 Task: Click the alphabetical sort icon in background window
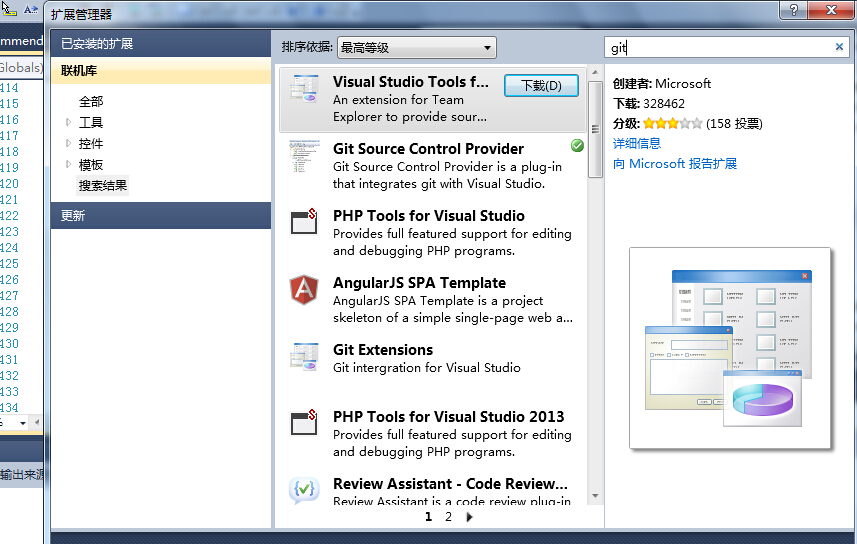(31, 9)
